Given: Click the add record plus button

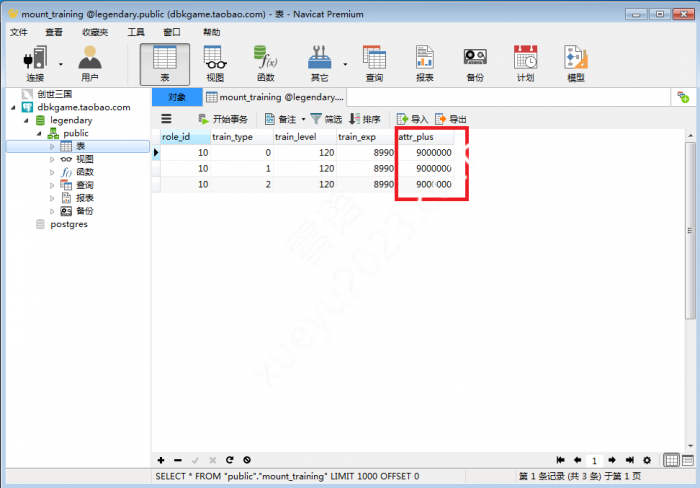Looking at the screenshot, I should click(160, 460).
